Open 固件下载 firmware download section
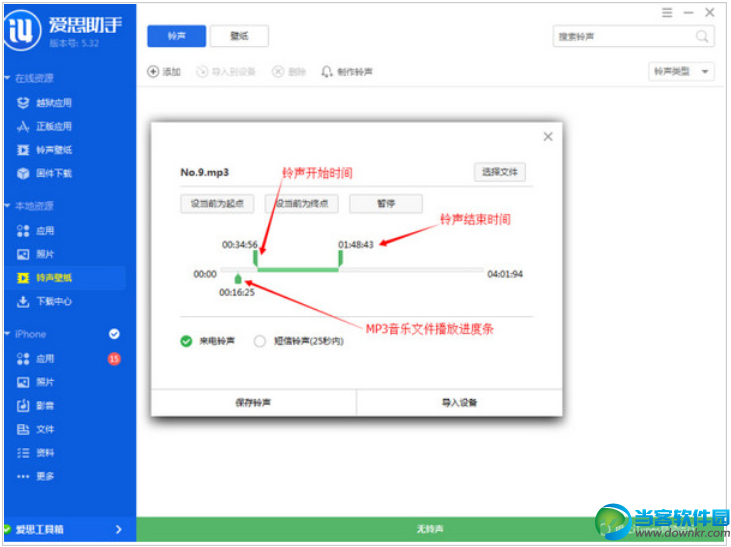This screenshot has height=547, width=731. 44,173
